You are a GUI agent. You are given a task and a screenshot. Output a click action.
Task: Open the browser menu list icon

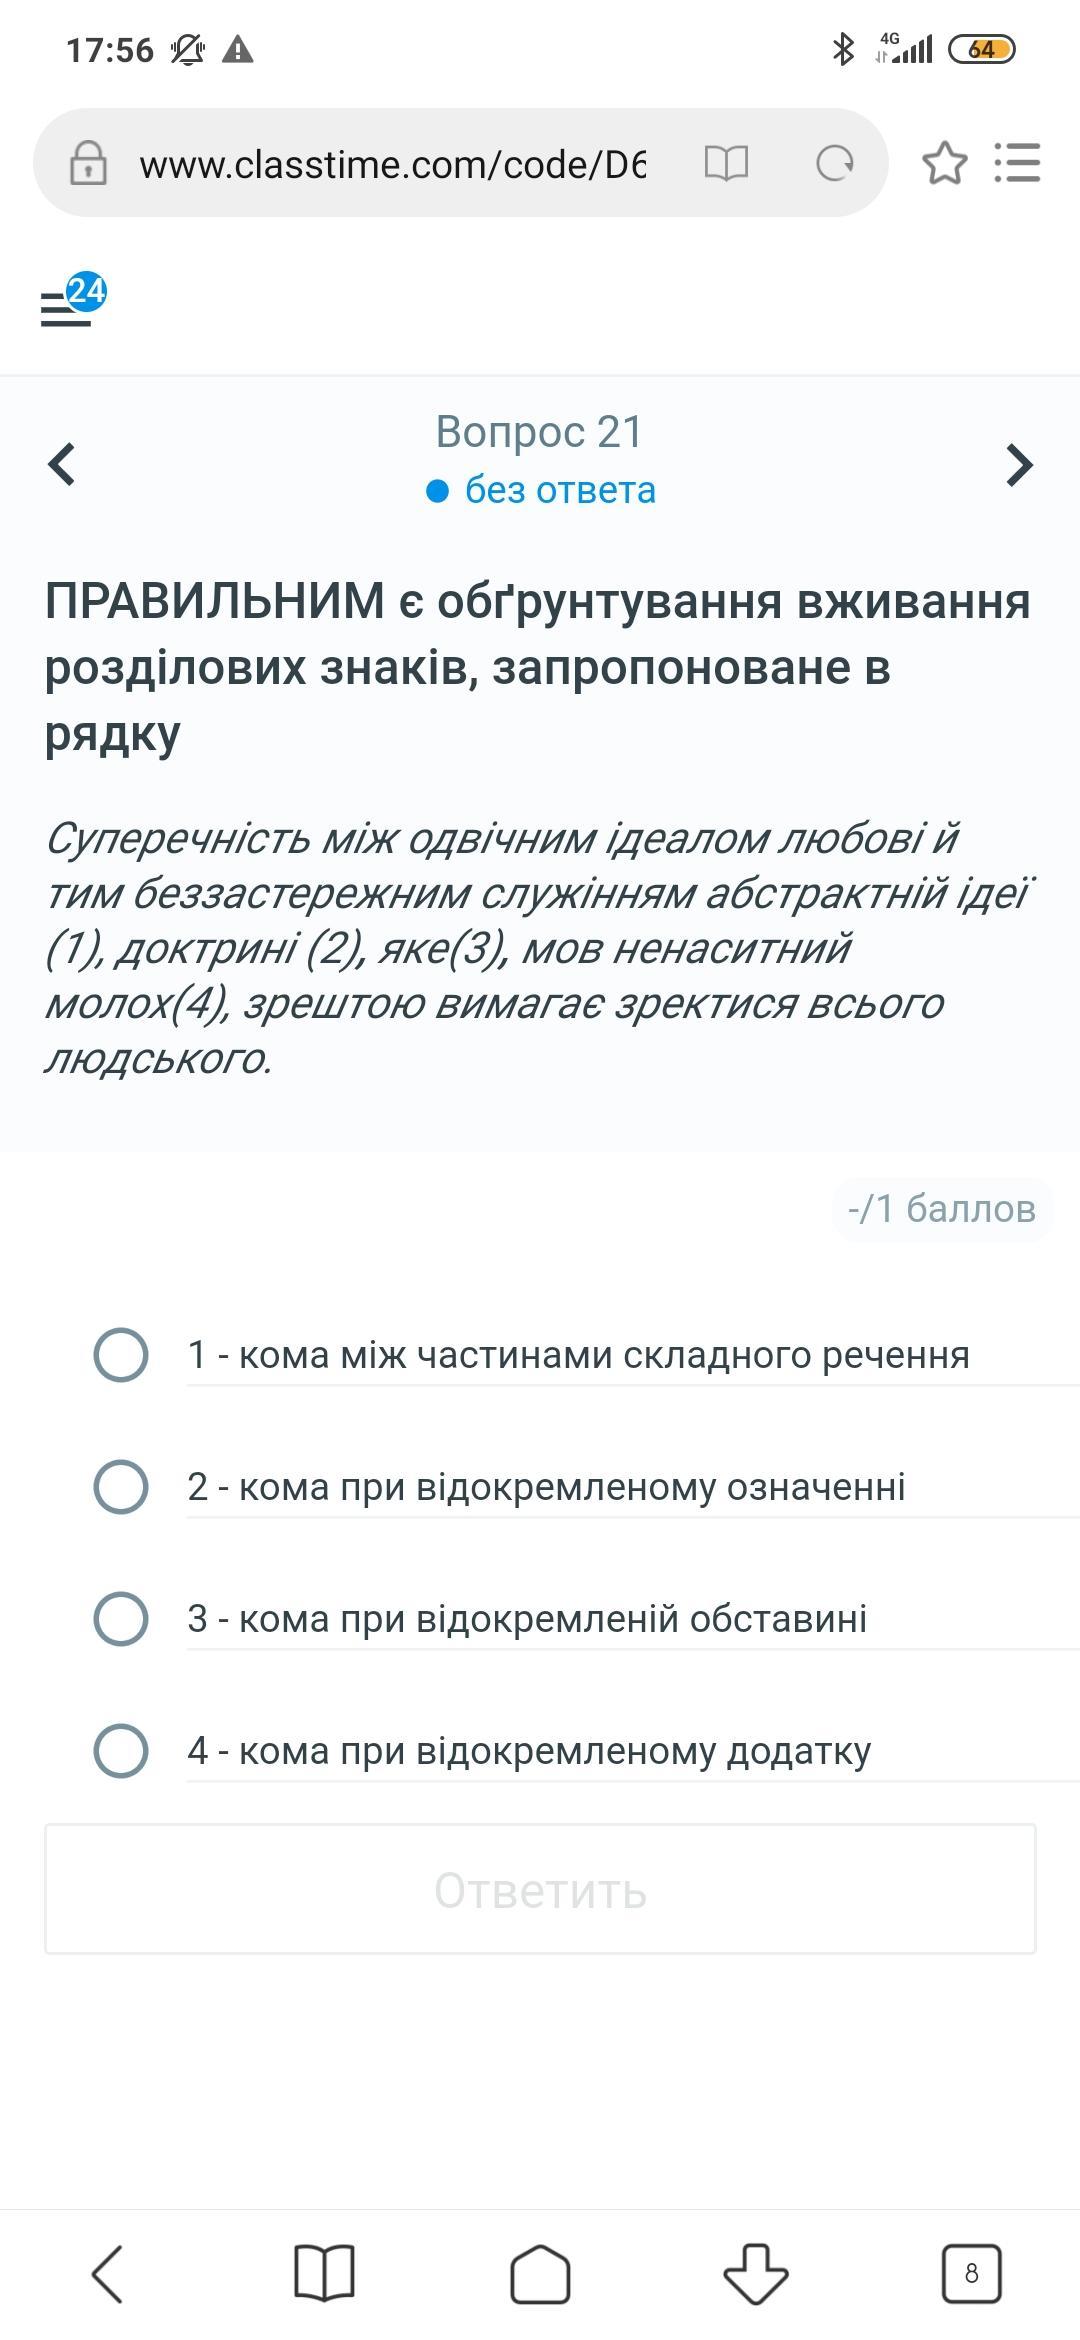click(x=1018, y=163)
